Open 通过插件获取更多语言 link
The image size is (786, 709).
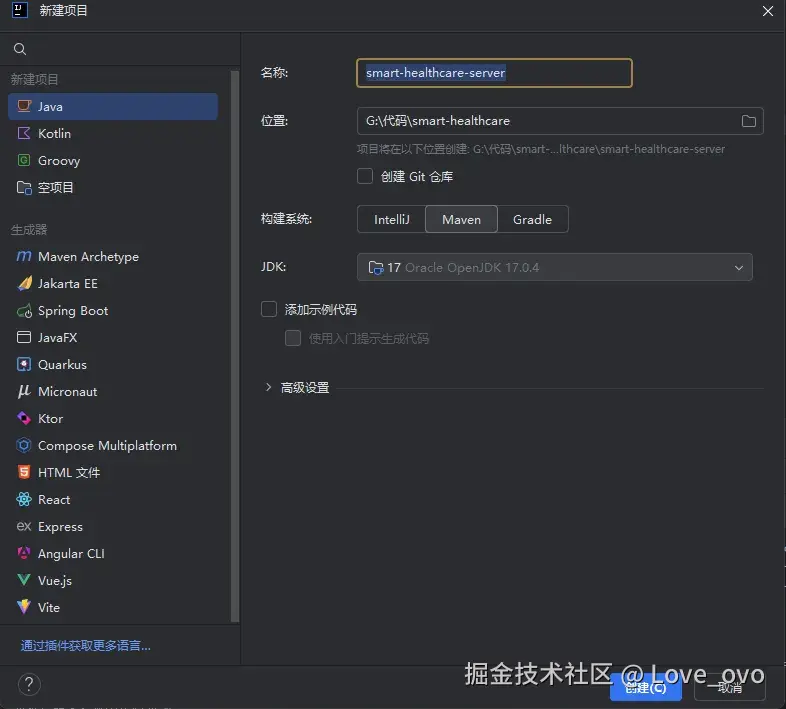(x=86, y=645)
